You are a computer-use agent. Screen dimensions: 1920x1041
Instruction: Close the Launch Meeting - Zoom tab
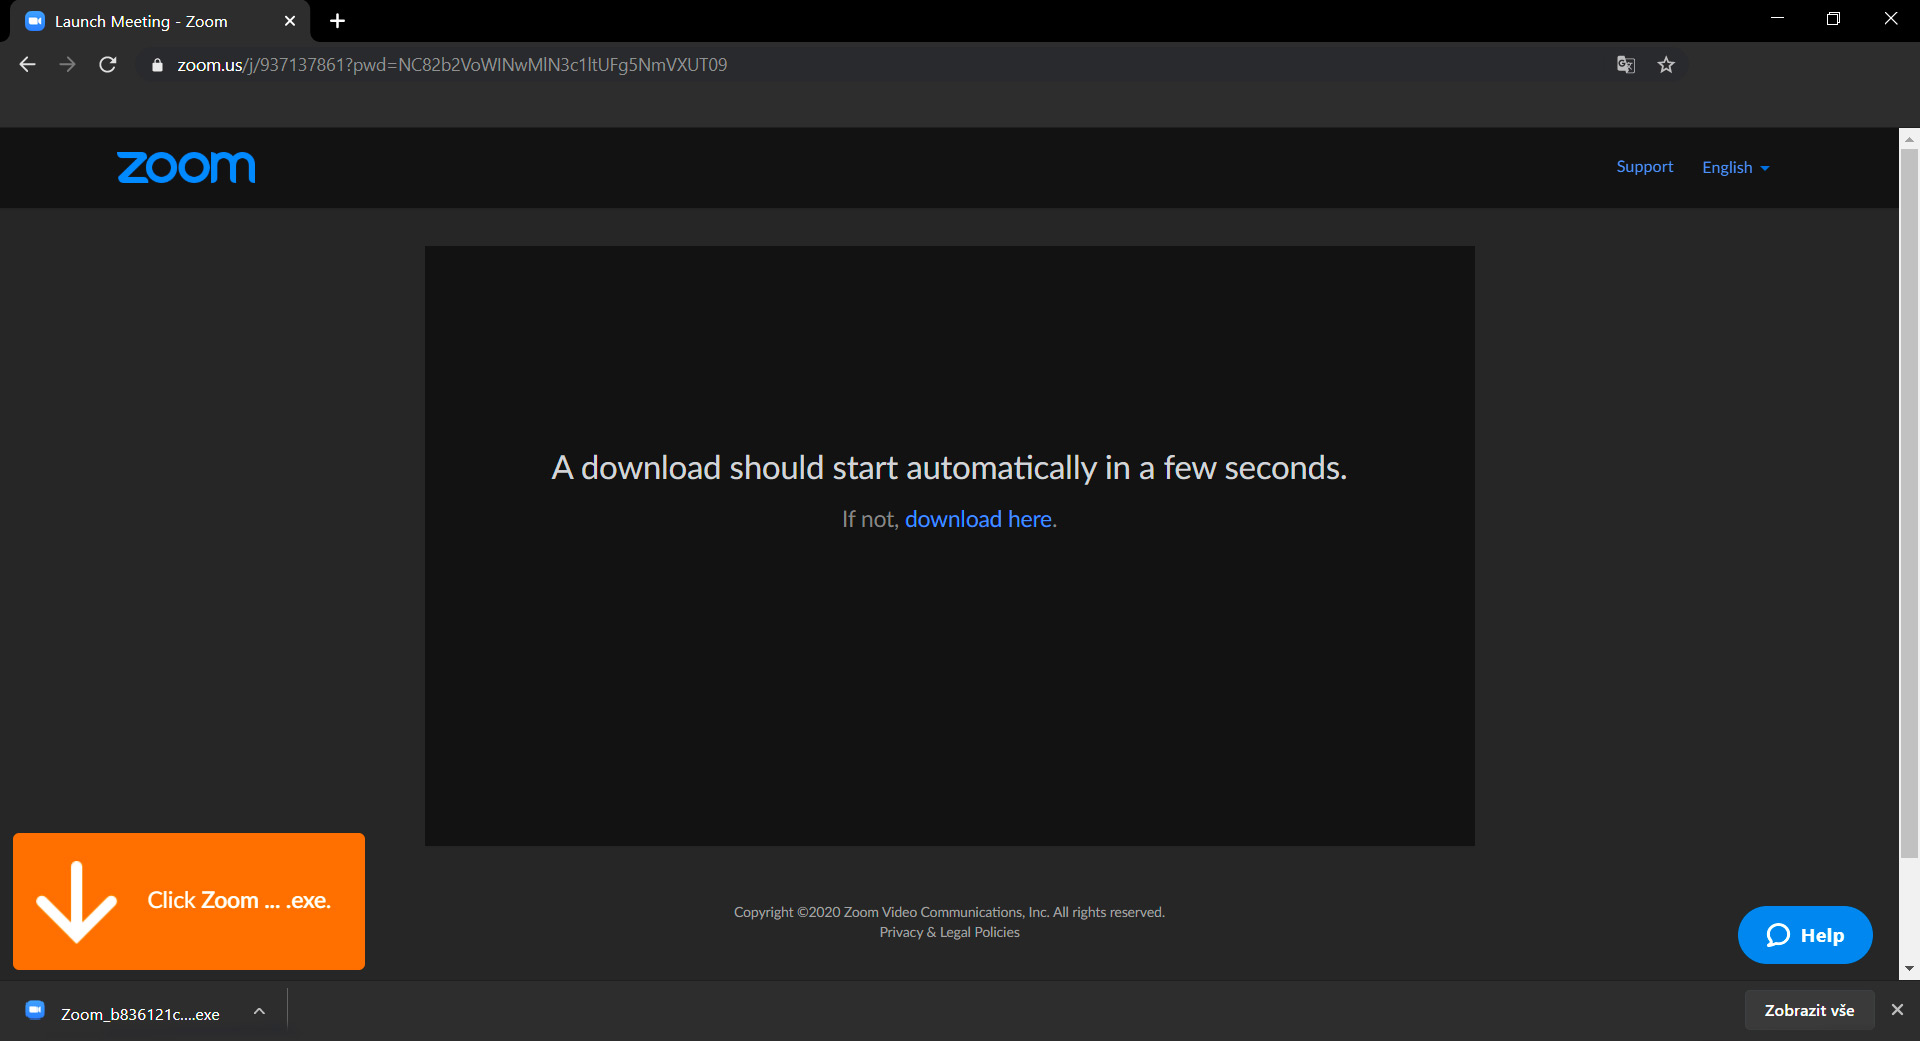pos(290,21)
